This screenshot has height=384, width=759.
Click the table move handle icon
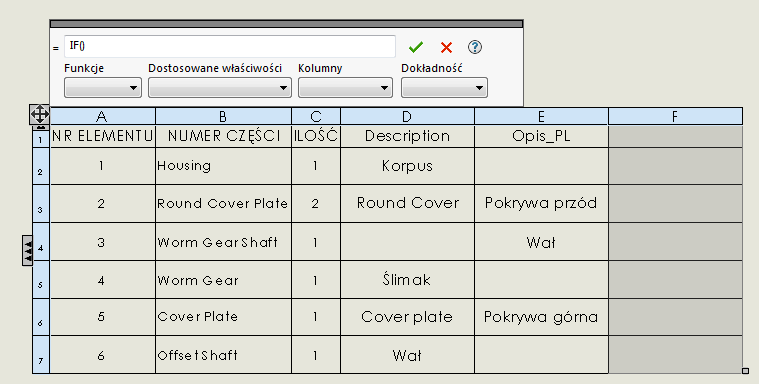point(39,115)
